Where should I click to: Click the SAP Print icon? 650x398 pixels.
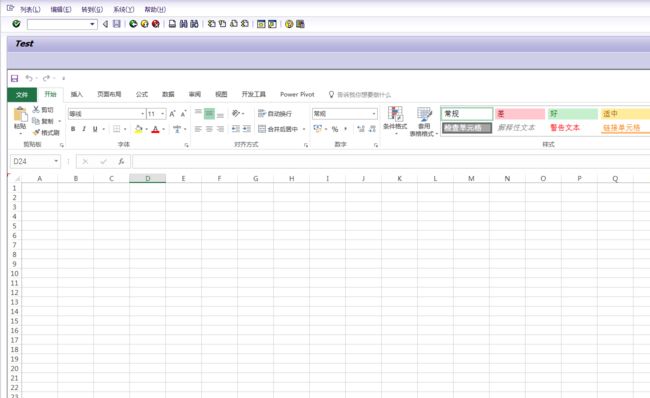tap(172, 24)
